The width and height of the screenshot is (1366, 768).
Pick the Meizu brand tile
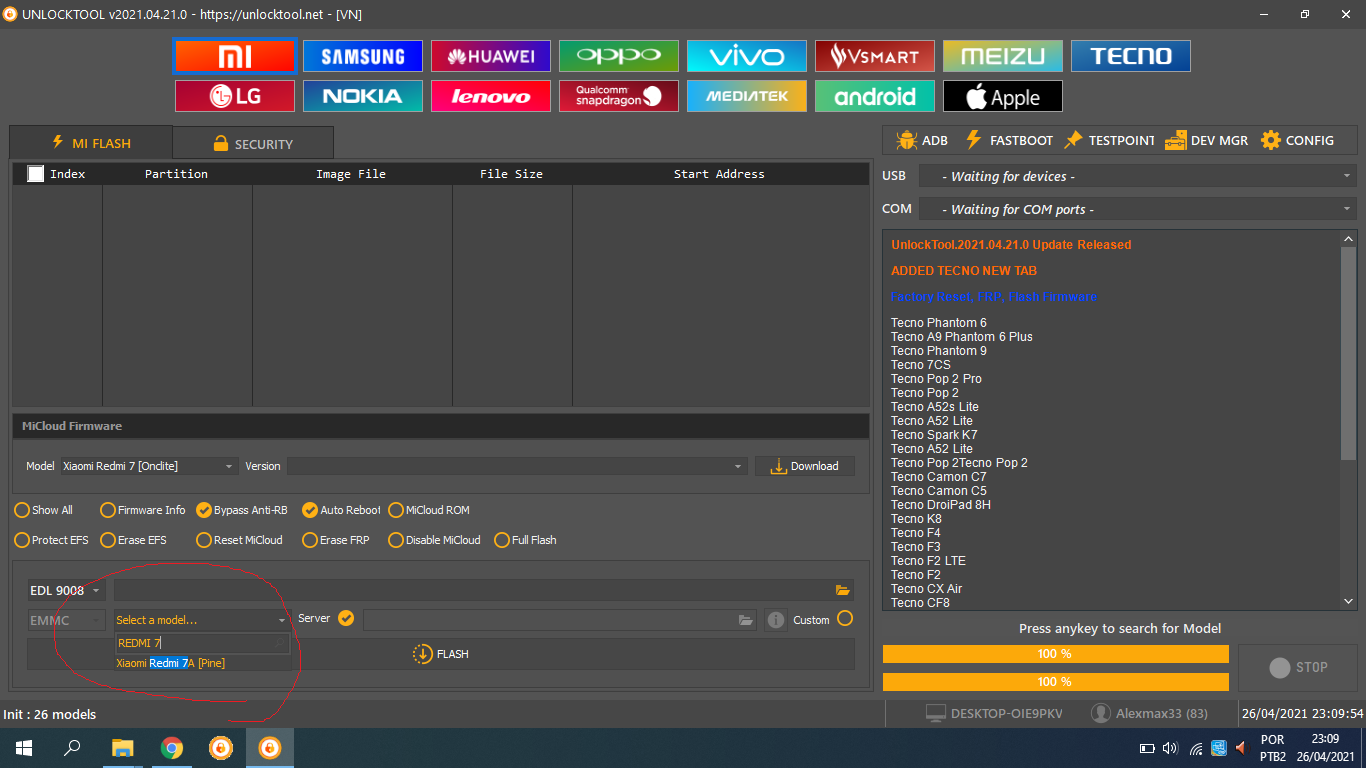click(x=1003, y=56)
